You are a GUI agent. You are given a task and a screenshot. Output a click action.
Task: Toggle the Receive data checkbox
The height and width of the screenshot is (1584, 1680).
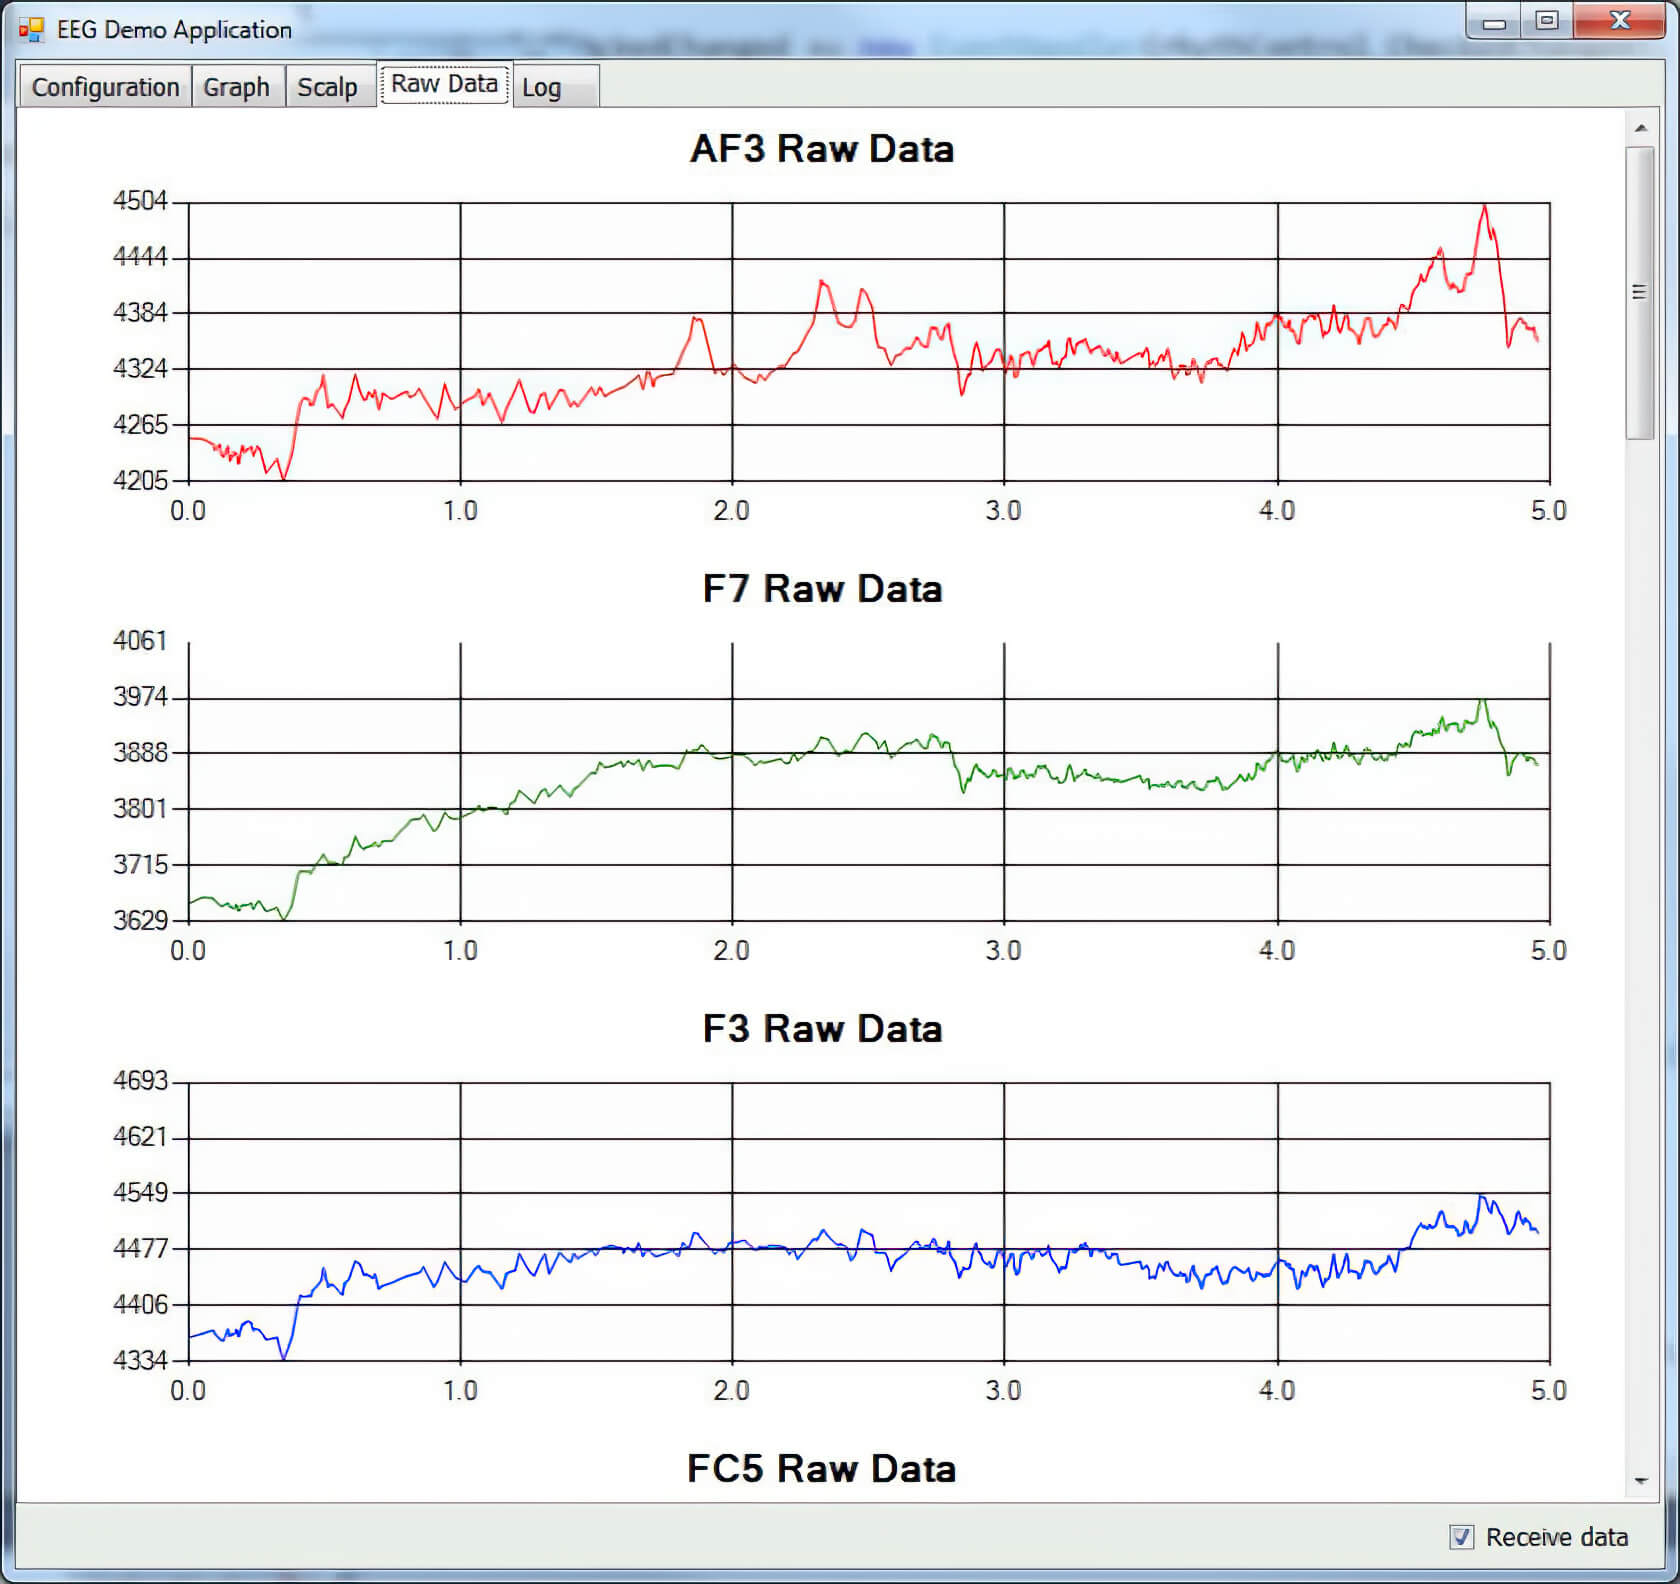pyautogui.click(x=1461, y=1537)
